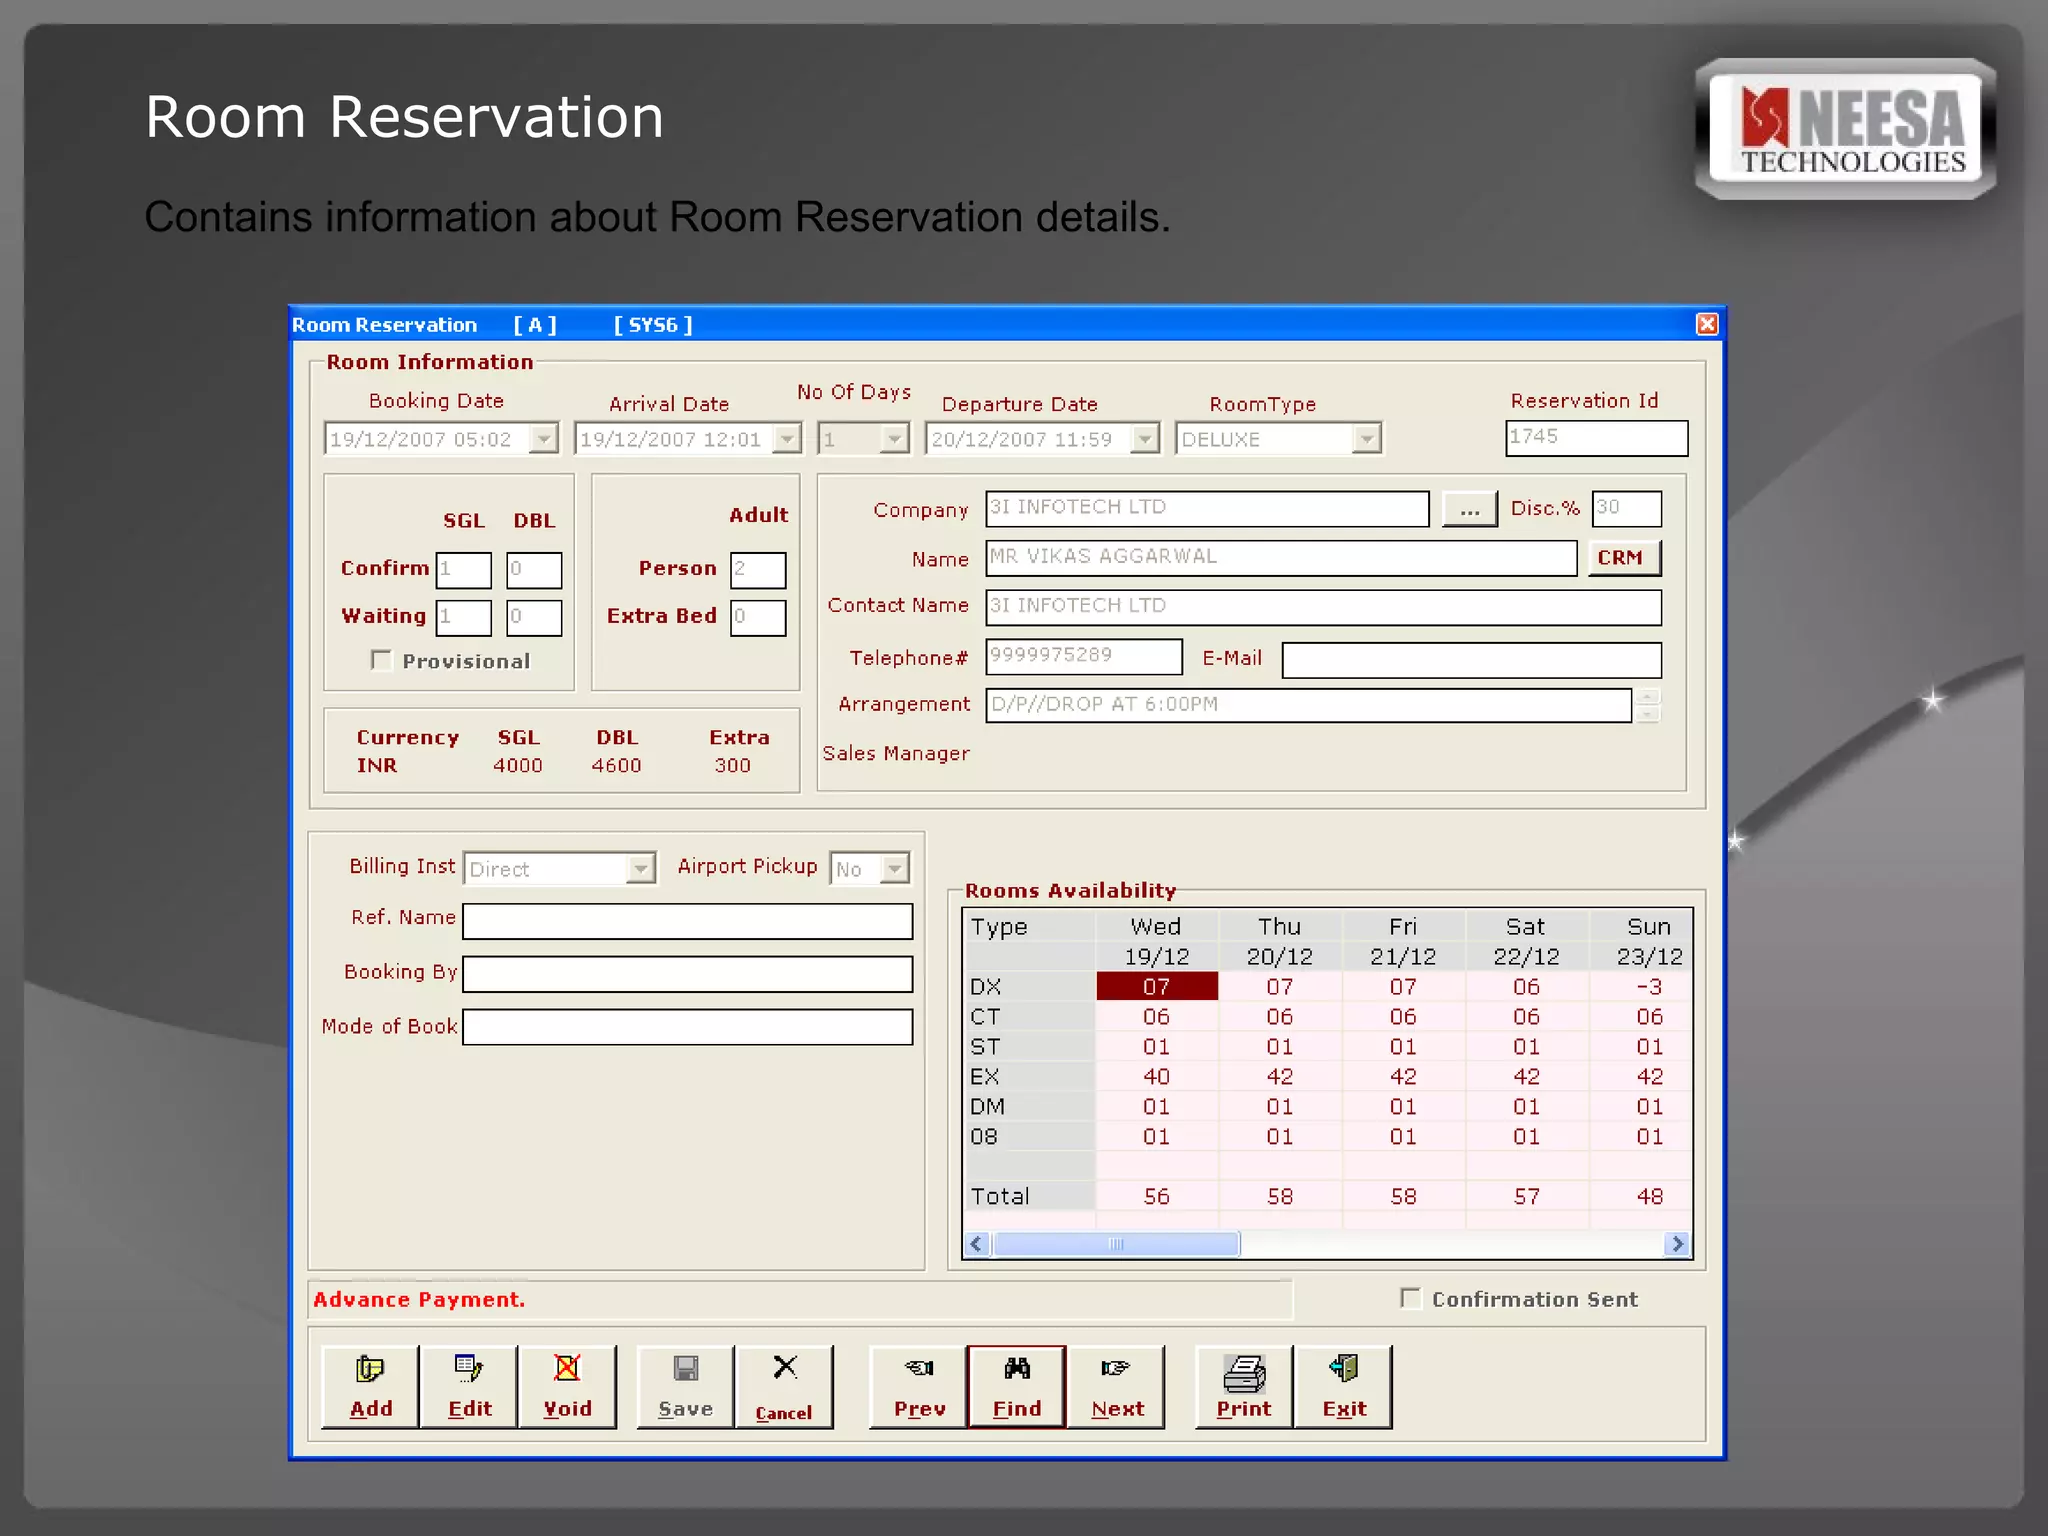The width and height of the screenshot is (2048, 1536).
Task: Click the Ref. Name field
Action: (688, 921)
